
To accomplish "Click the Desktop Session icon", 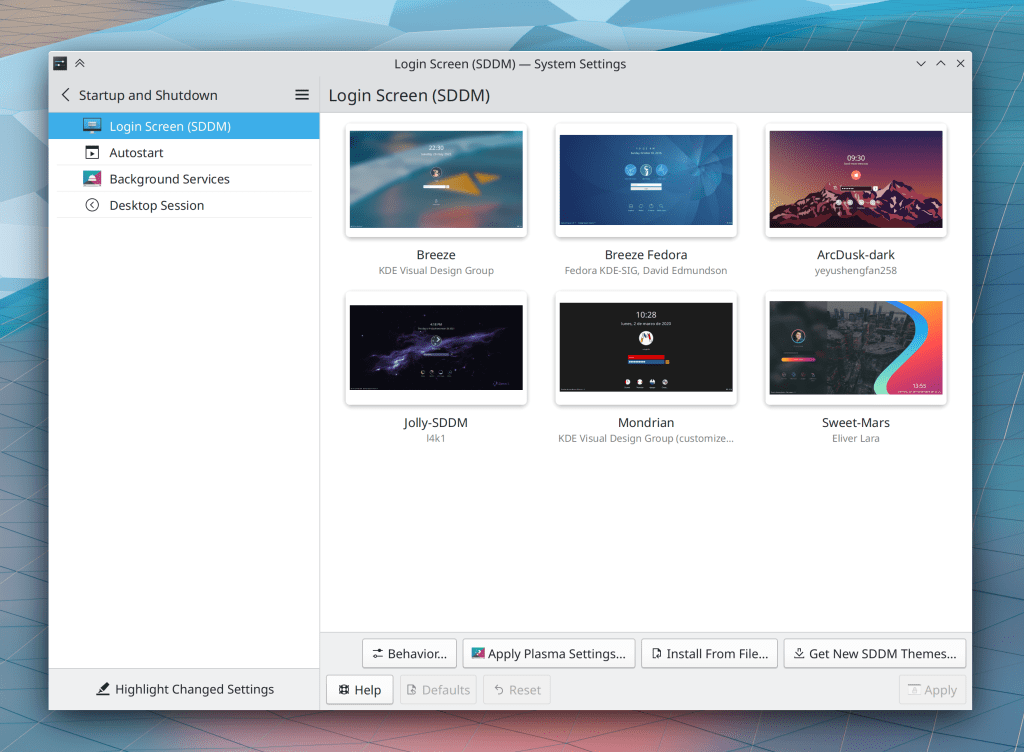I will click(x=92, y=205).
